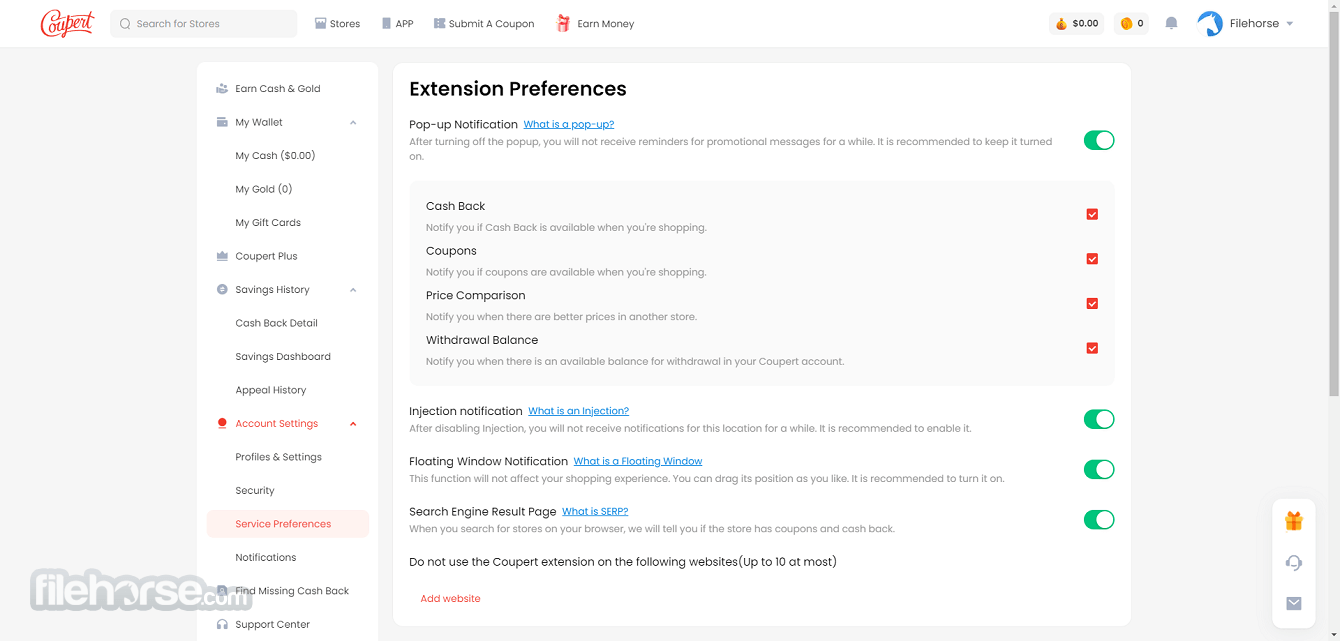Image resolution: width=1340 pixels, height=641 pixels.
Task: Click the $0.00 cash balance badge
Action: (x=1076, y=23)
